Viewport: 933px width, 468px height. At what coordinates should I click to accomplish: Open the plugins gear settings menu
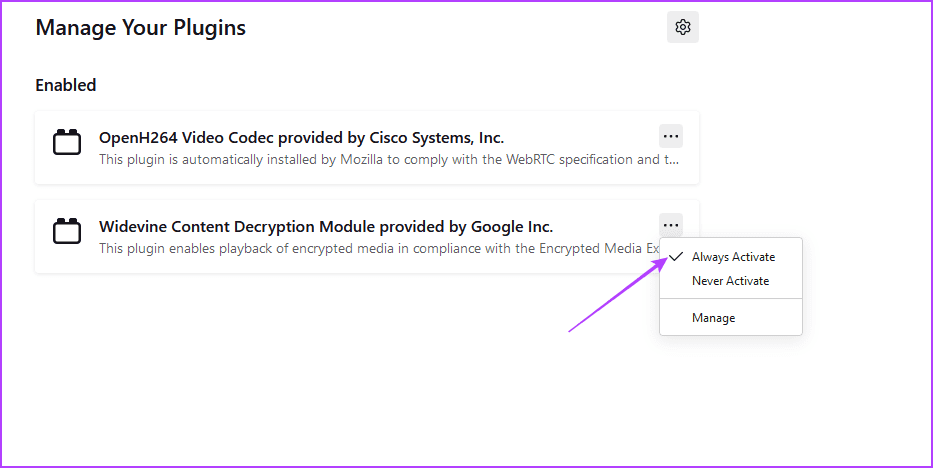[x=683, y=27]
